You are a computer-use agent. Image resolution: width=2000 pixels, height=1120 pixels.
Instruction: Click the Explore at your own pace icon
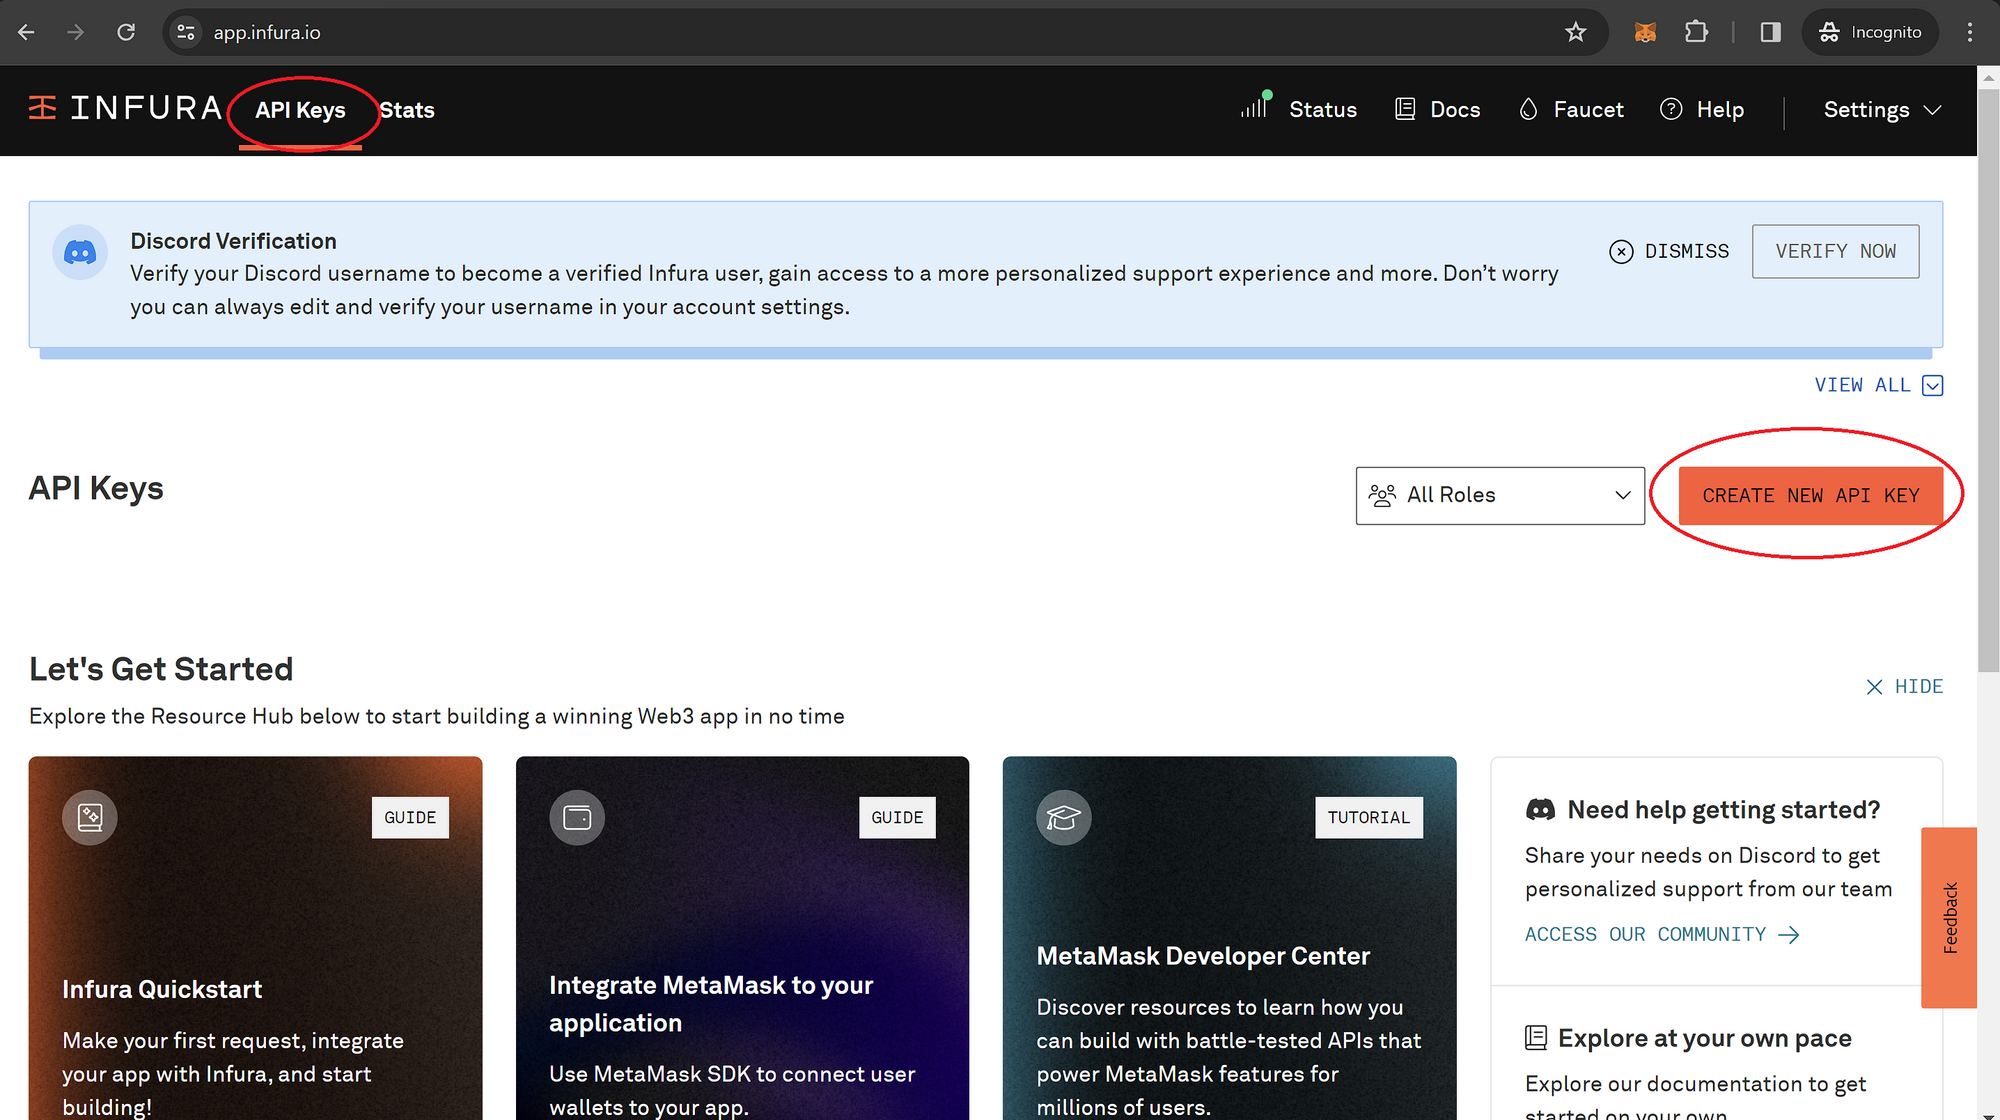[x=1536, y=1038]
